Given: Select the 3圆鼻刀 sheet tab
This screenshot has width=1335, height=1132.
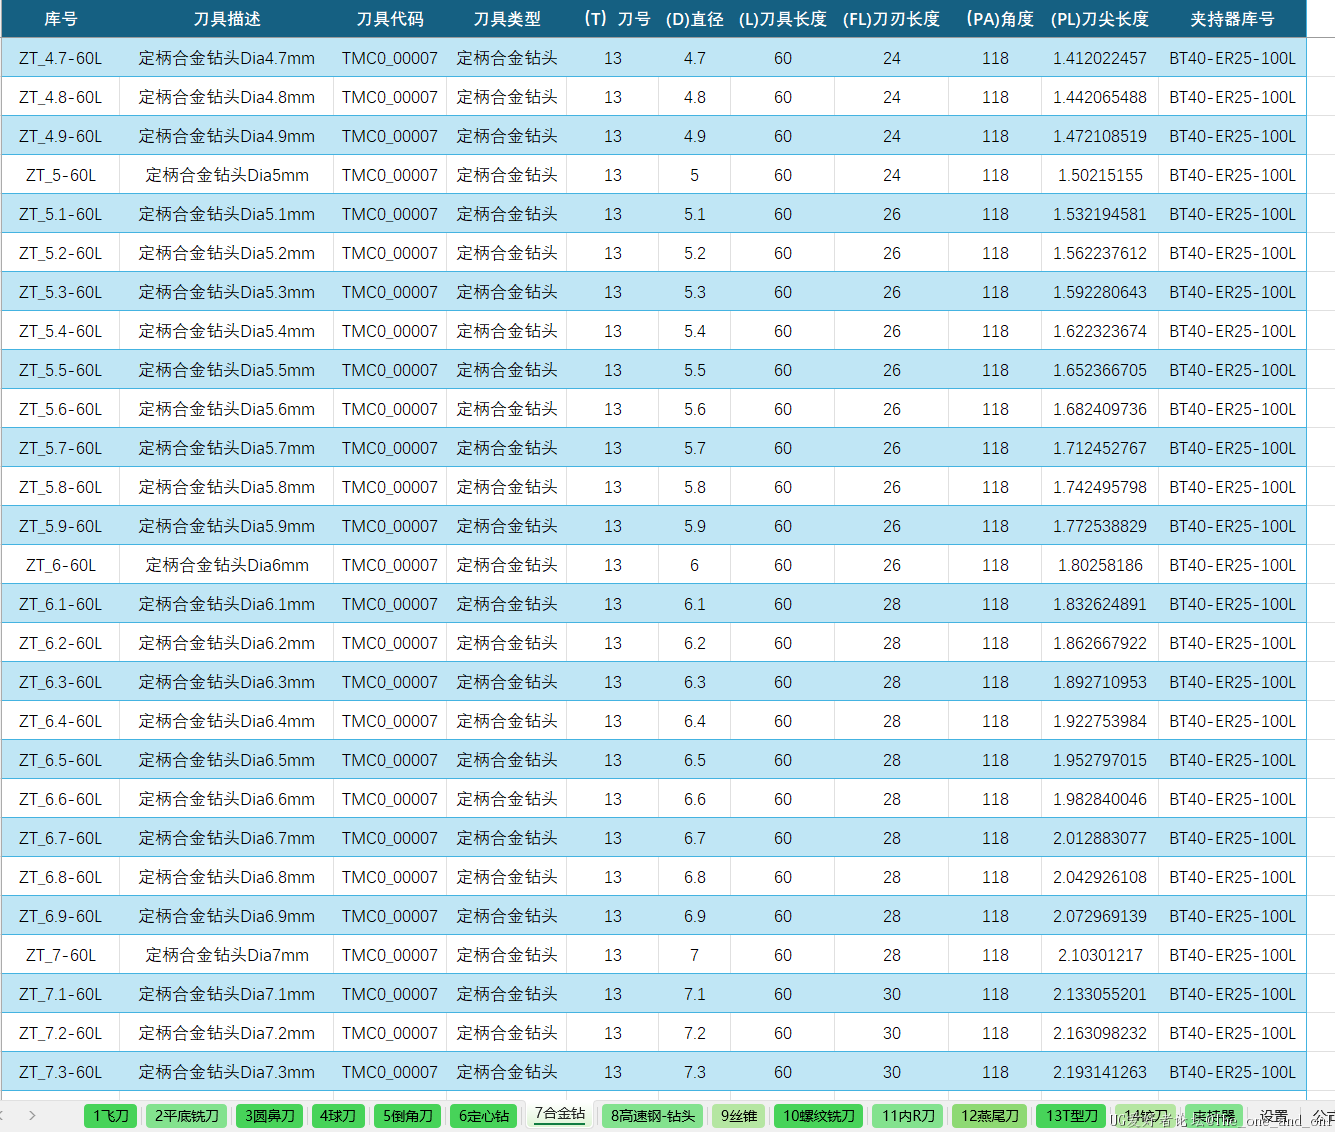Looking at the screenshot, I should pos(270,1116).
